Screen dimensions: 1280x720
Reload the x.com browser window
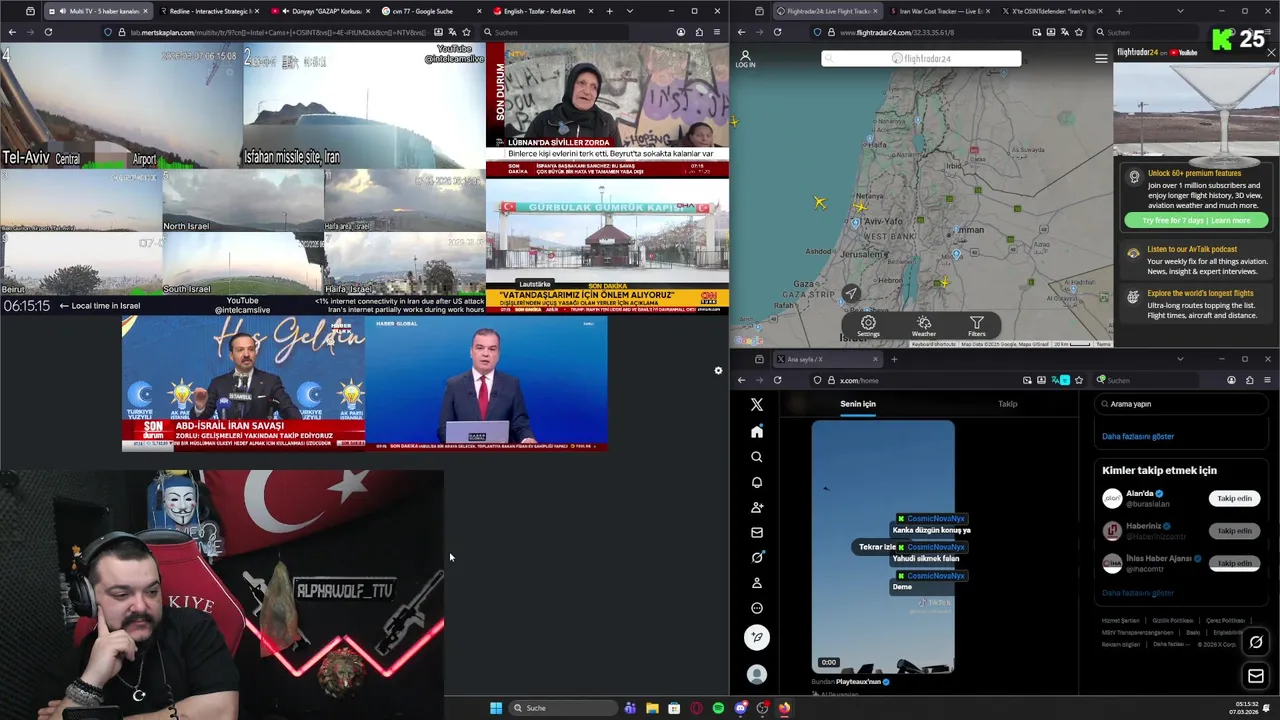pos(777,380)
